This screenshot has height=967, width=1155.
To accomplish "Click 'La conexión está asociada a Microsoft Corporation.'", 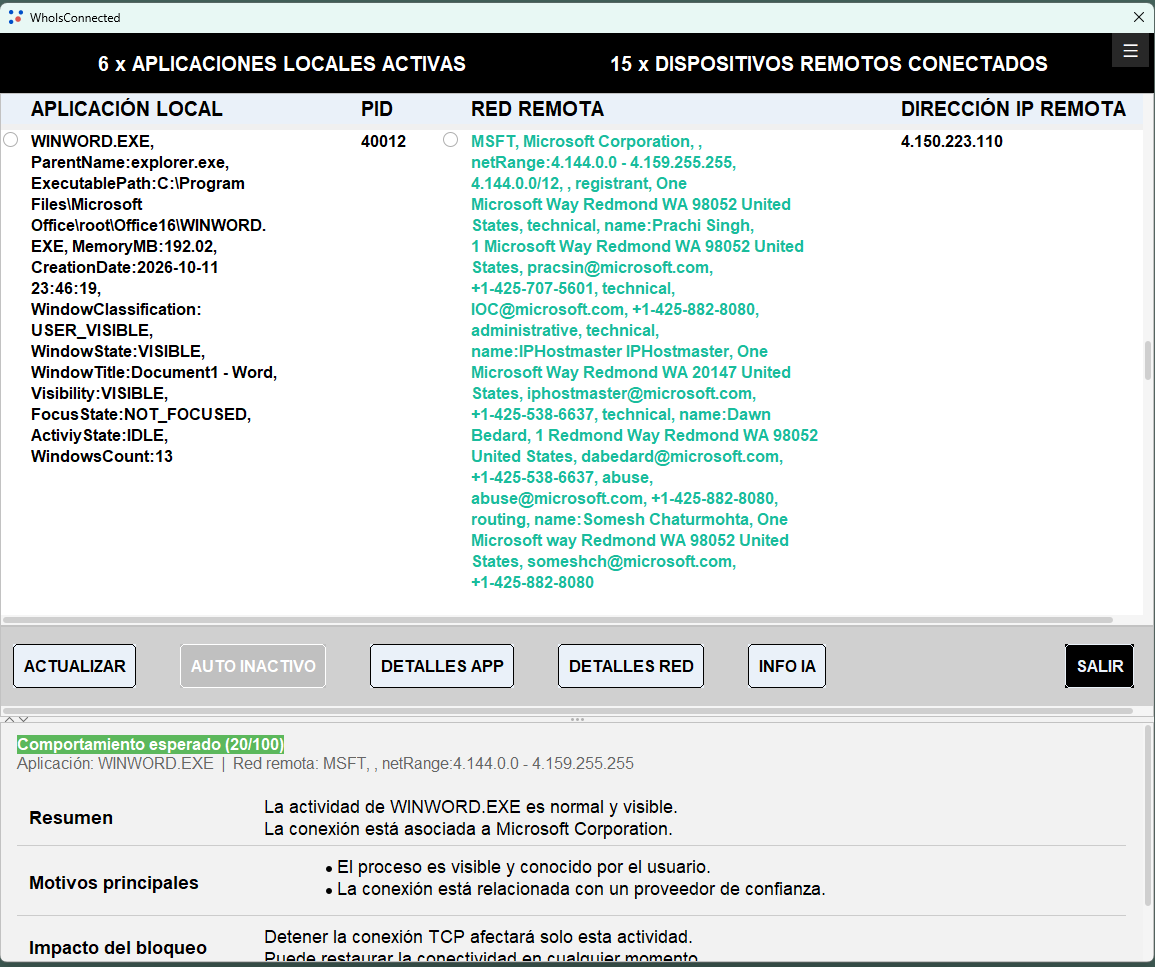I will 468,829.
